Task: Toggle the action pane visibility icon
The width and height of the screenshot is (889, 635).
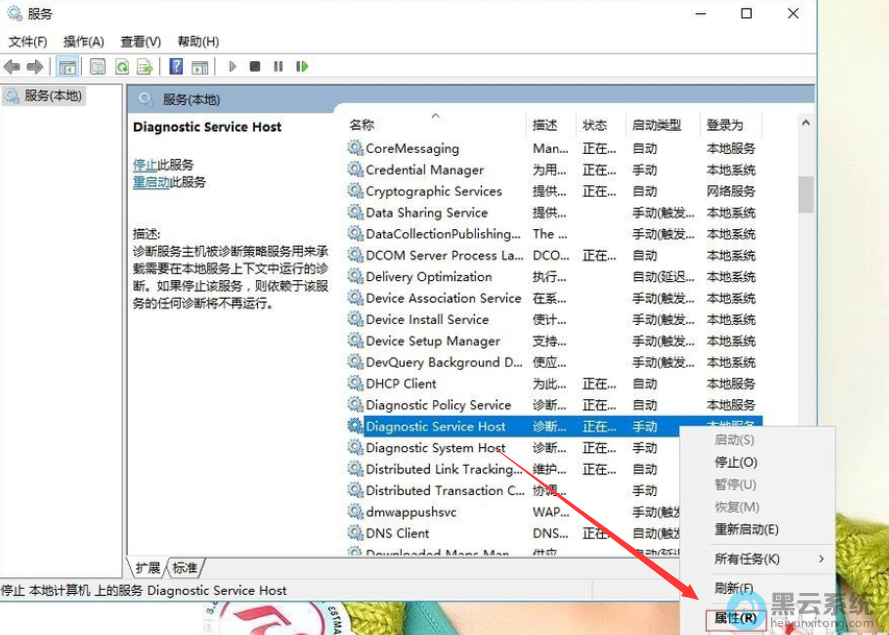Action: coord(96,66)
